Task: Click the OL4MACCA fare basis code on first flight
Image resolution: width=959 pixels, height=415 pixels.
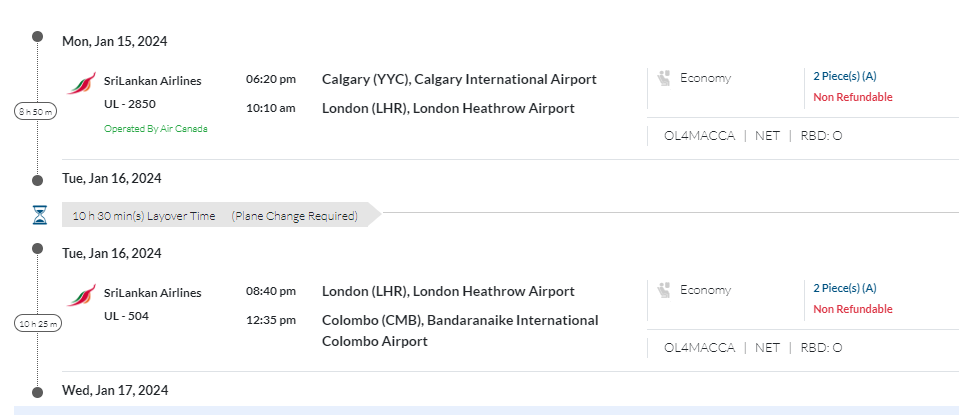Action: pyautogui.click(x=699, y=136)
